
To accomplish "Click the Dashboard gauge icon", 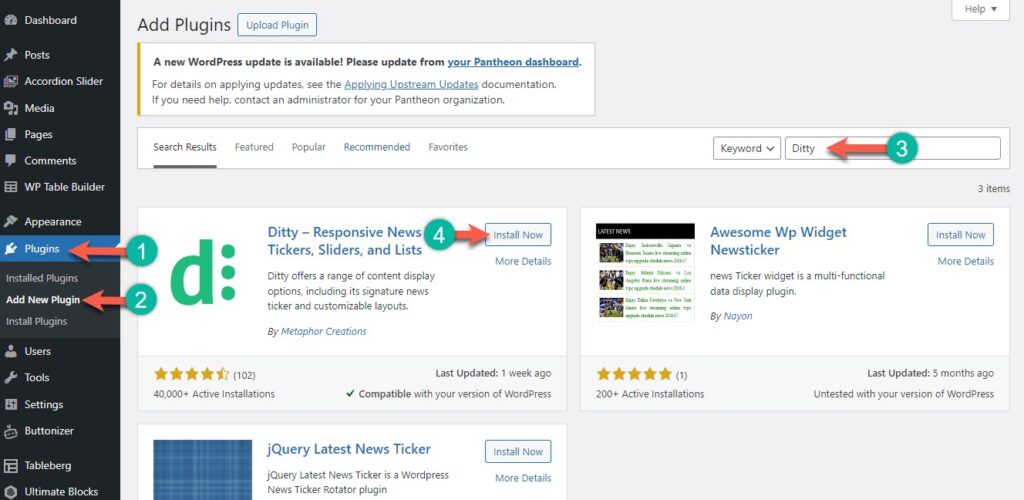I will (x=10, y=20).
